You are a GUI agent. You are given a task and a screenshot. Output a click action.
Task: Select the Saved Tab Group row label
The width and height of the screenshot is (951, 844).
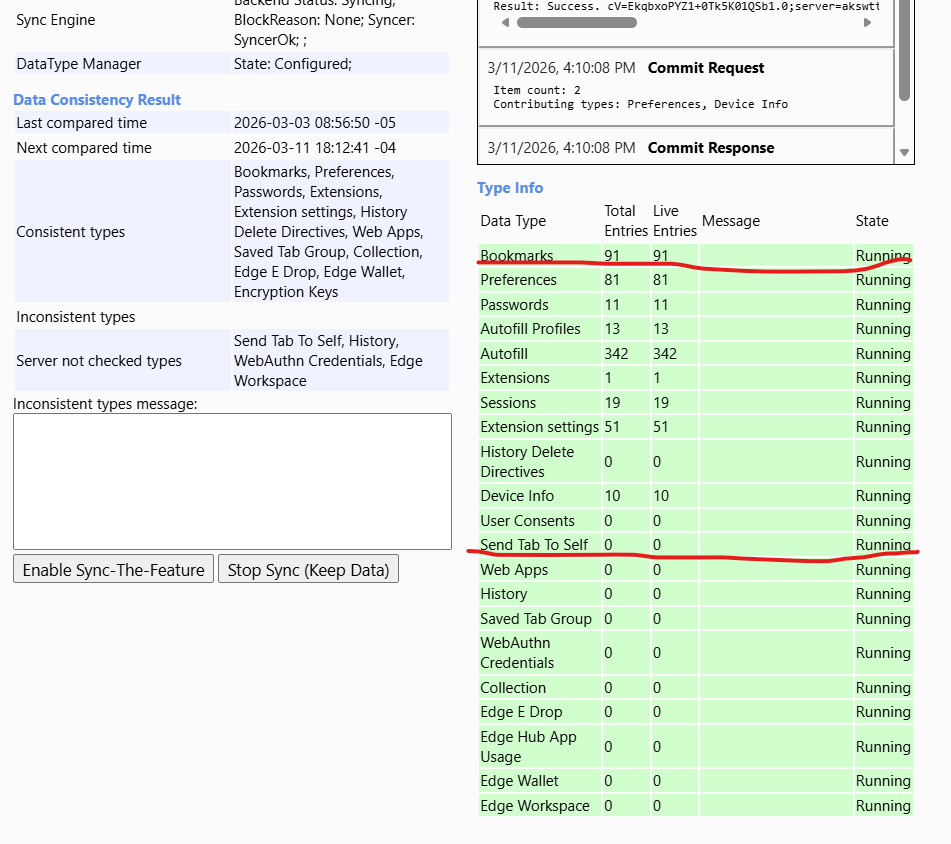(x=536, y=618)
